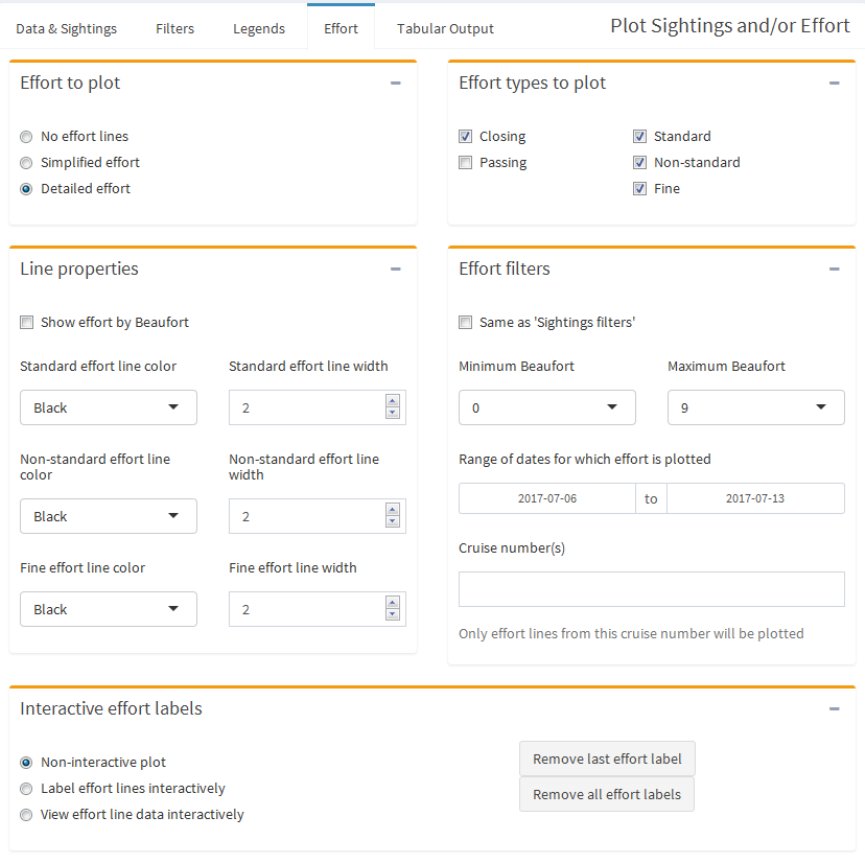Open the Data & Sightings tab
The height and width of the screenshot is (863, 865).
[66, 29]
